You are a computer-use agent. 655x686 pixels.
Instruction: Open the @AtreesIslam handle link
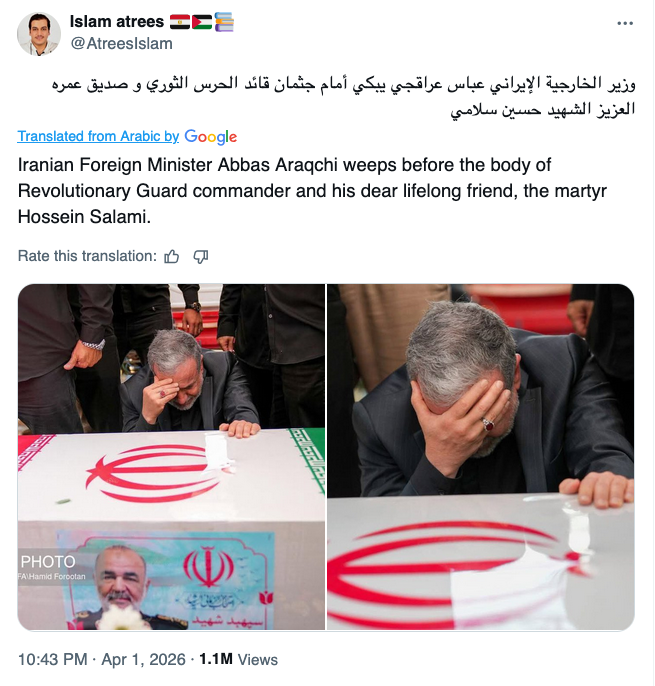pyautogui.click(x=121, y=44)
